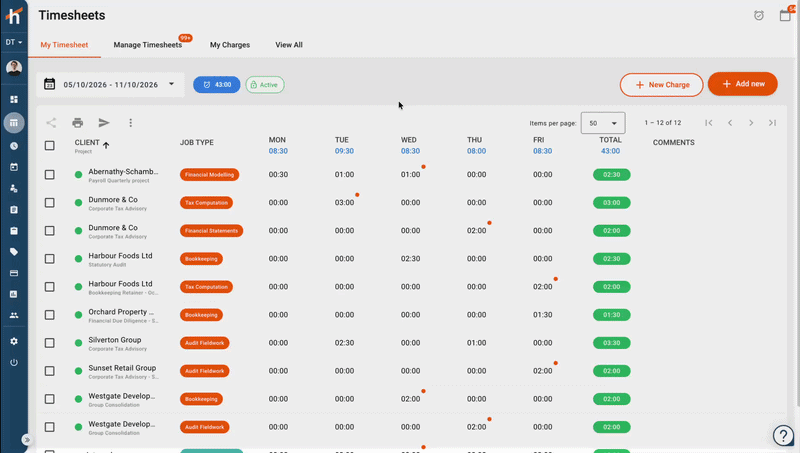The width and height of the screenshot is (800, 453).
Task: Open the dashboard icon in sidebar
Action: (x=14, y=99)
